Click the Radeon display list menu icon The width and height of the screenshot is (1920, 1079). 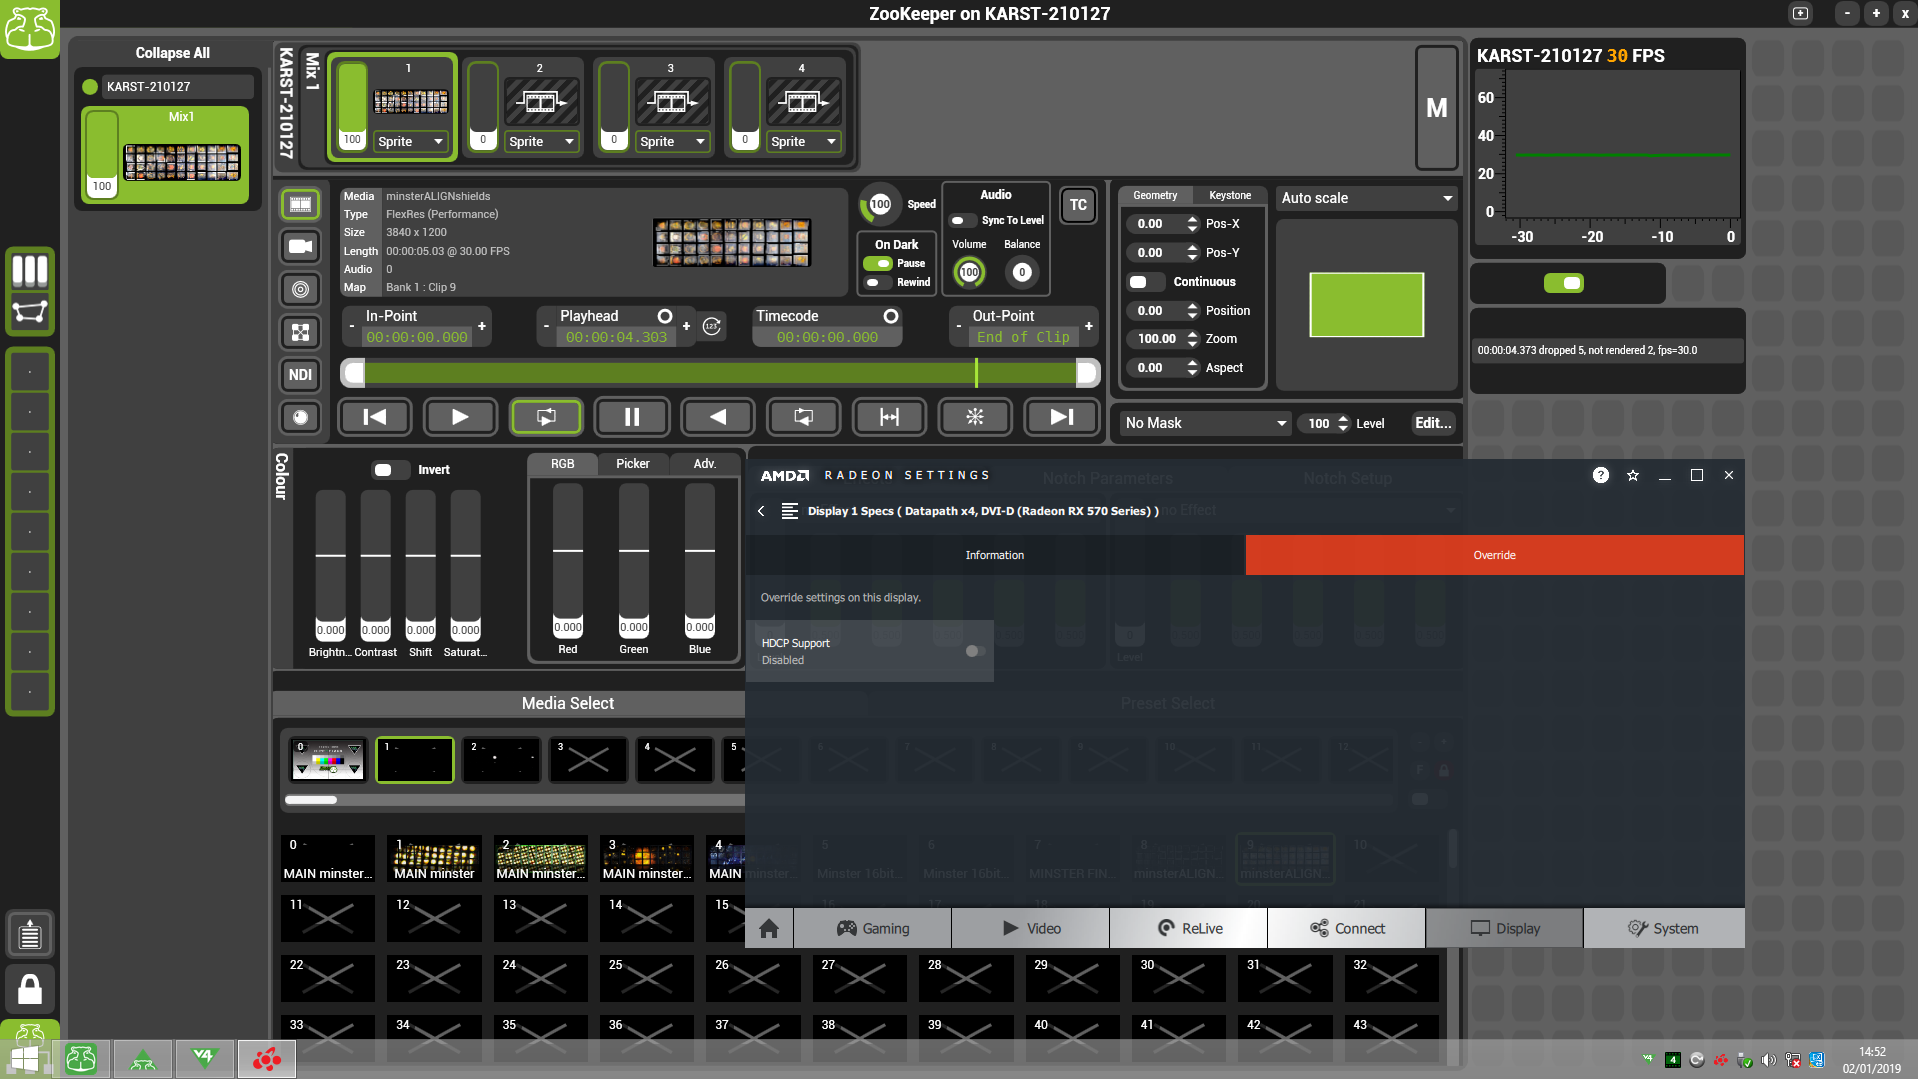click(x=789, y=511)
